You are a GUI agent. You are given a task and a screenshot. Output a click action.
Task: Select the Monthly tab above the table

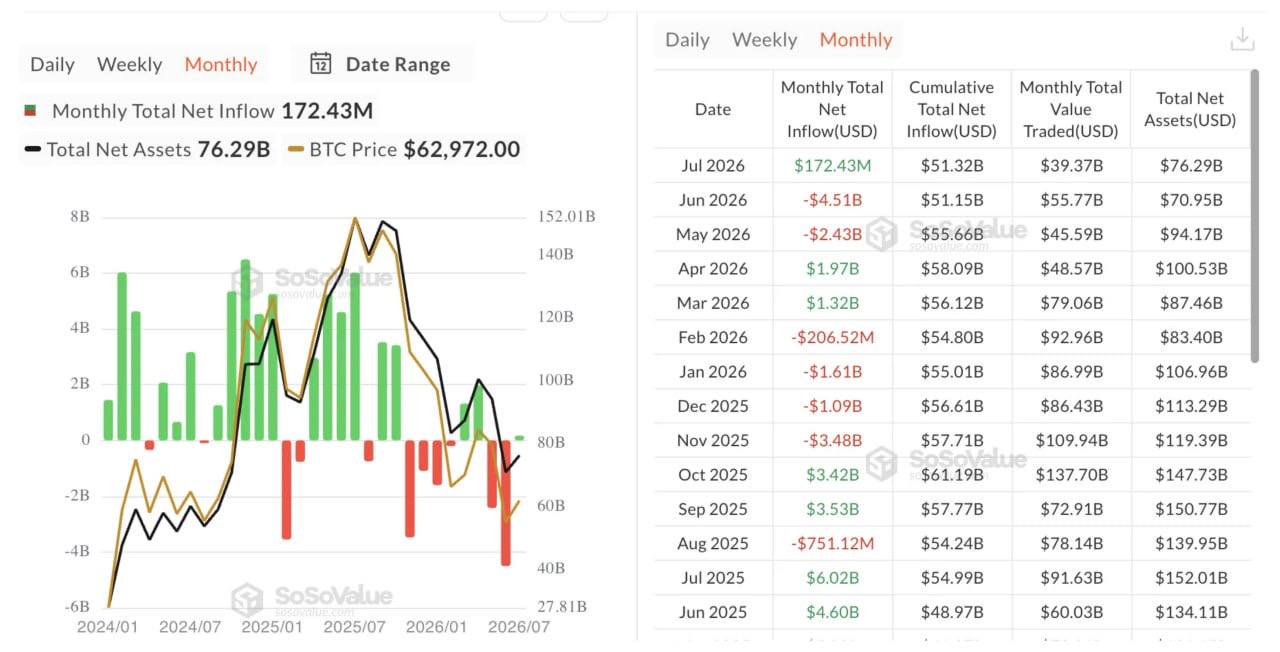tap(856, 40)
